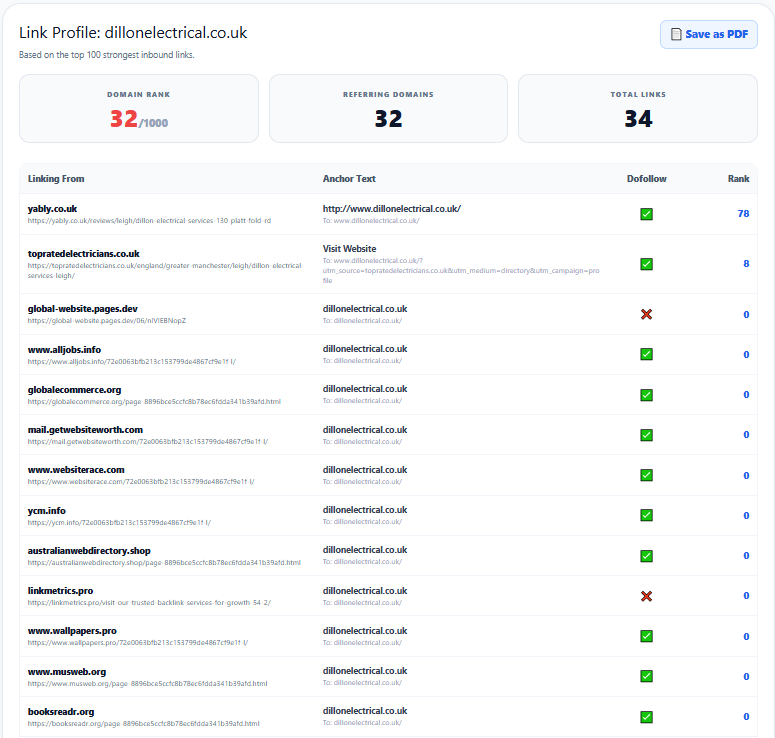Click the Linking From column header
Viewport: 775px width, 738px height.
pyautogui.click(x=56, y=178)
